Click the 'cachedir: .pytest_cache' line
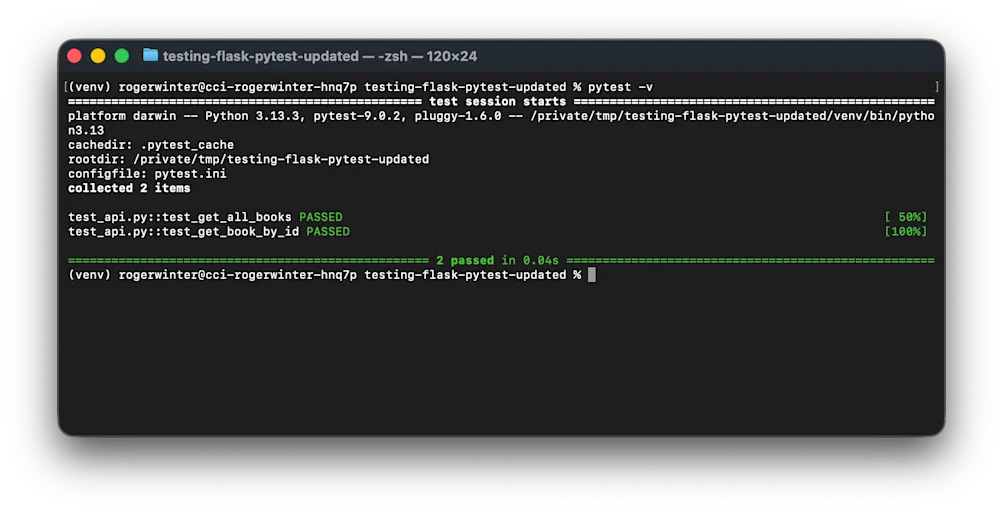The height and width of the screenshot is (513, 1003). [151, 145]
